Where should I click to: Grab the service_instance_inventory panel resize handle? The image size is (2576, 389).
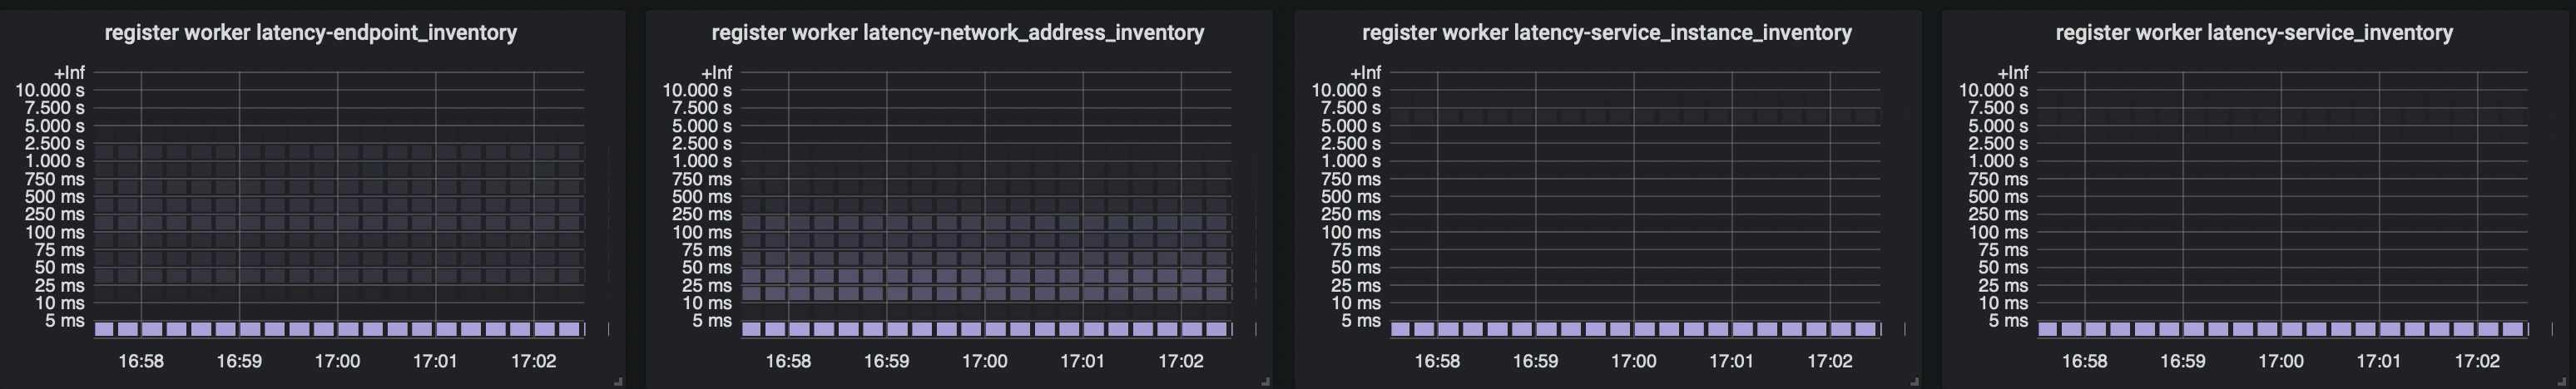coord(1914,381)
